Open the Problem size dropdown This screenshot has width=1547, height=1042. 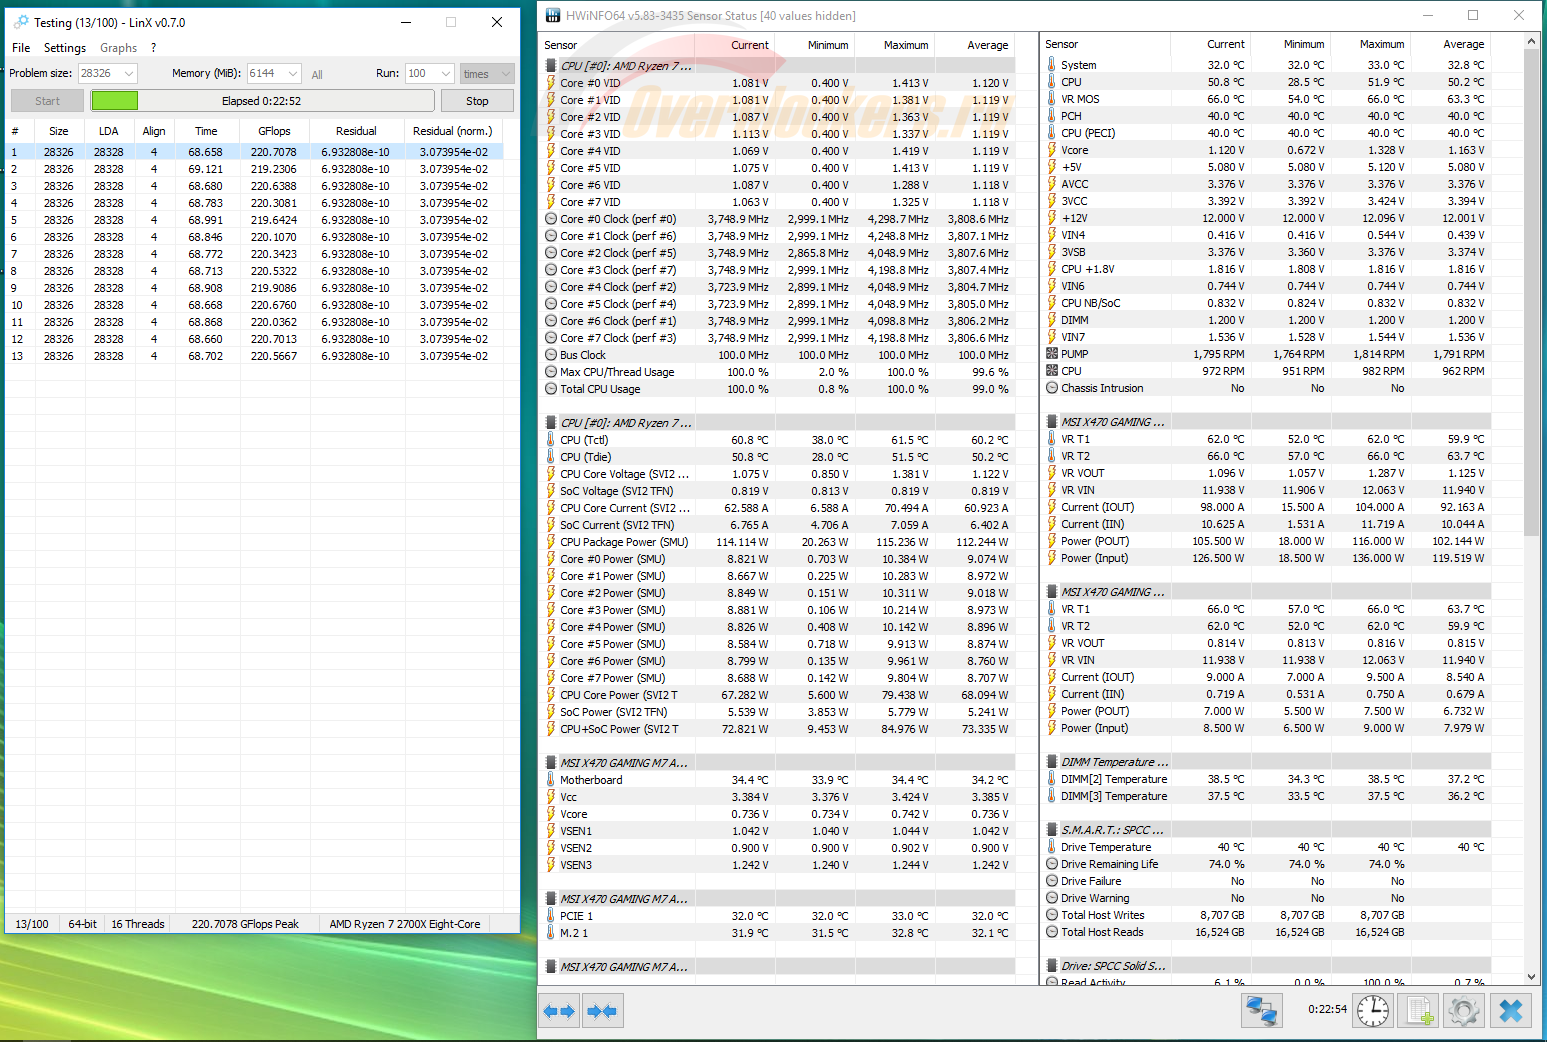(x=129, y=74)
